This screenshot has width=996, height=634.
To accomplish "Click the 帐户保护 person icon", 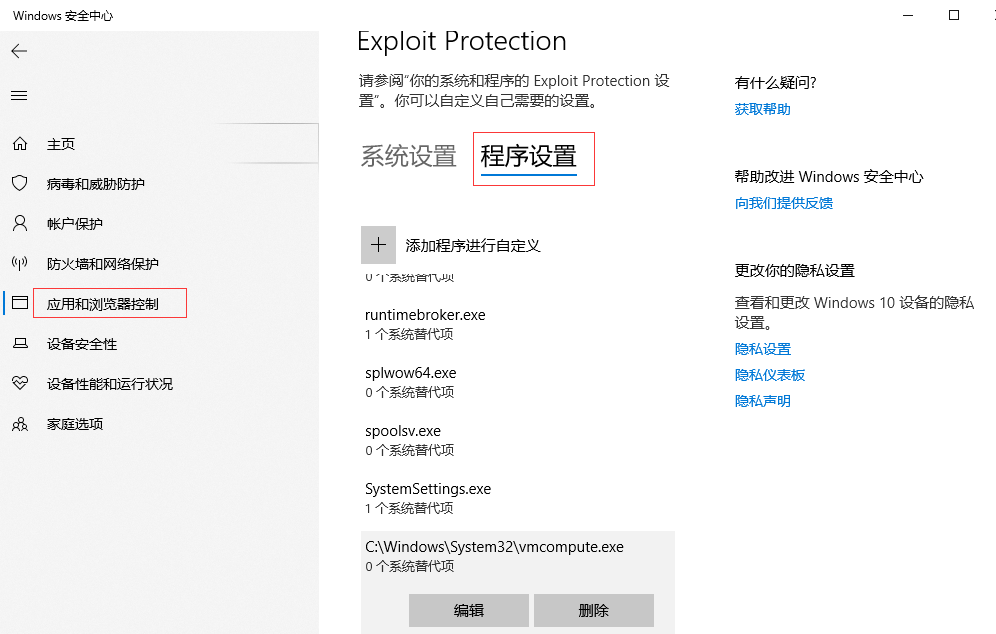I will click(x=19, y=223).
